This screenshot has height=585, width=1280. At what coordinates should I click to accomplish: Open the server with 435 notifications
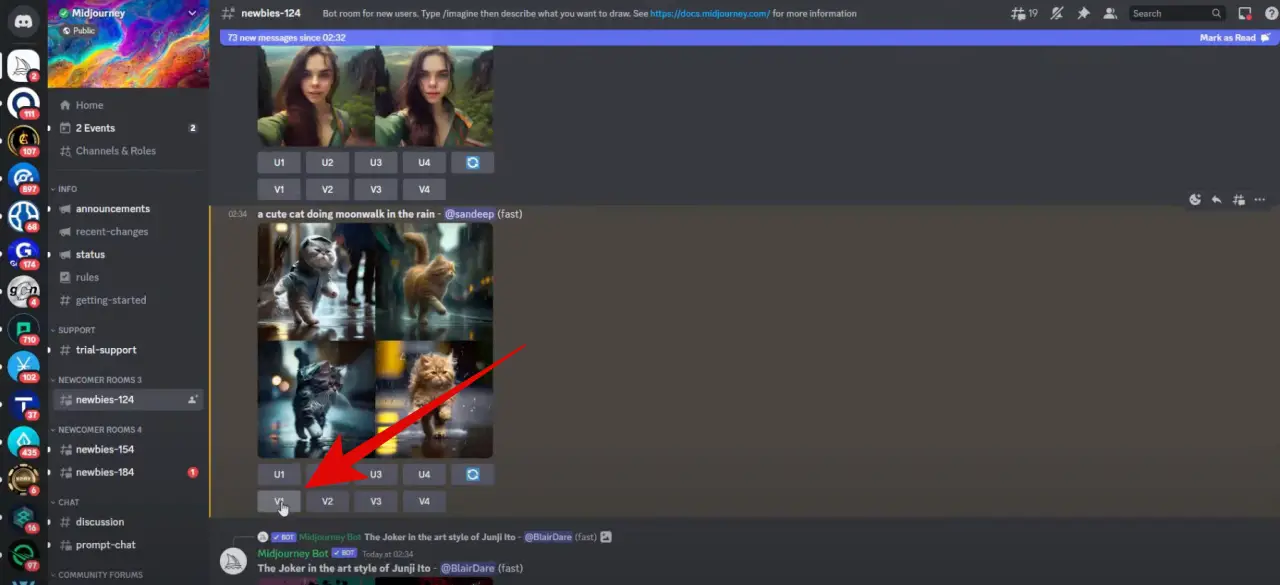click(23, 443)
